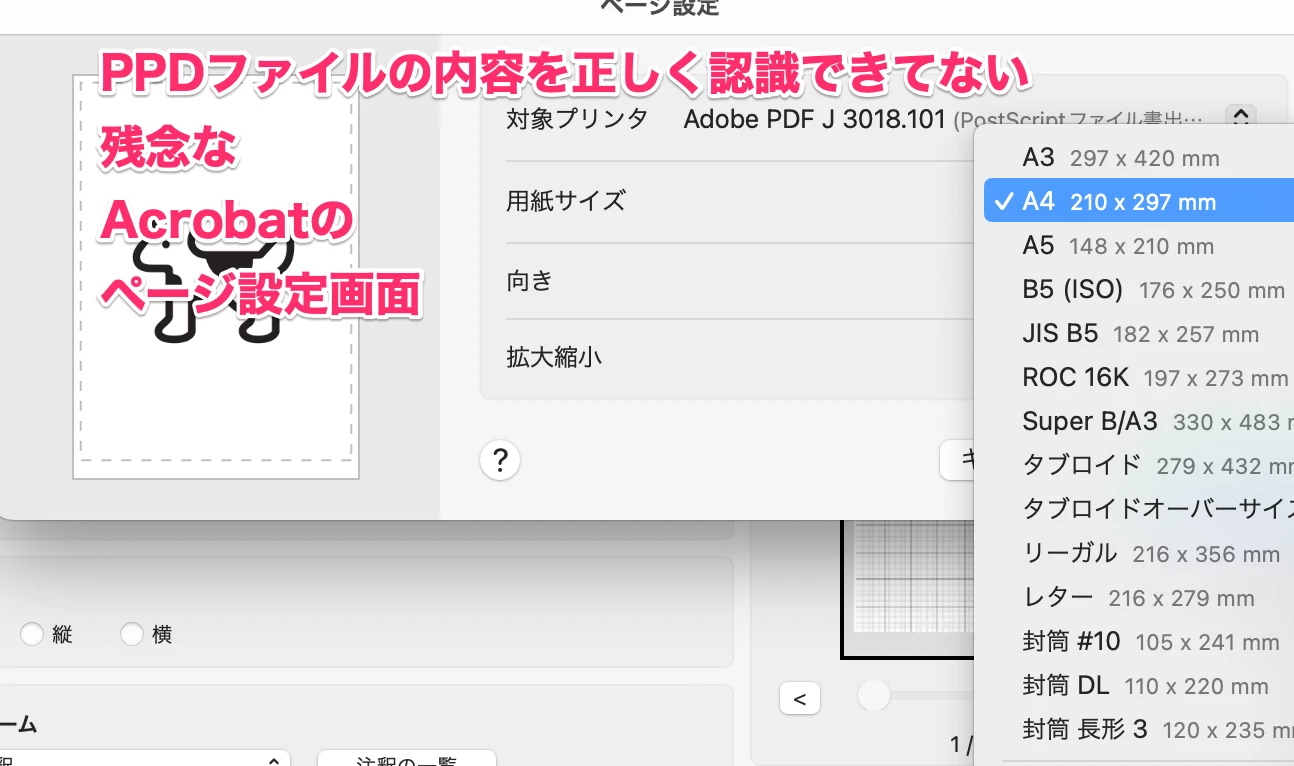1294x766 pixels.
Task: Choose タブロイド 279 x 432 paper size
Action: click(1139, 466)
